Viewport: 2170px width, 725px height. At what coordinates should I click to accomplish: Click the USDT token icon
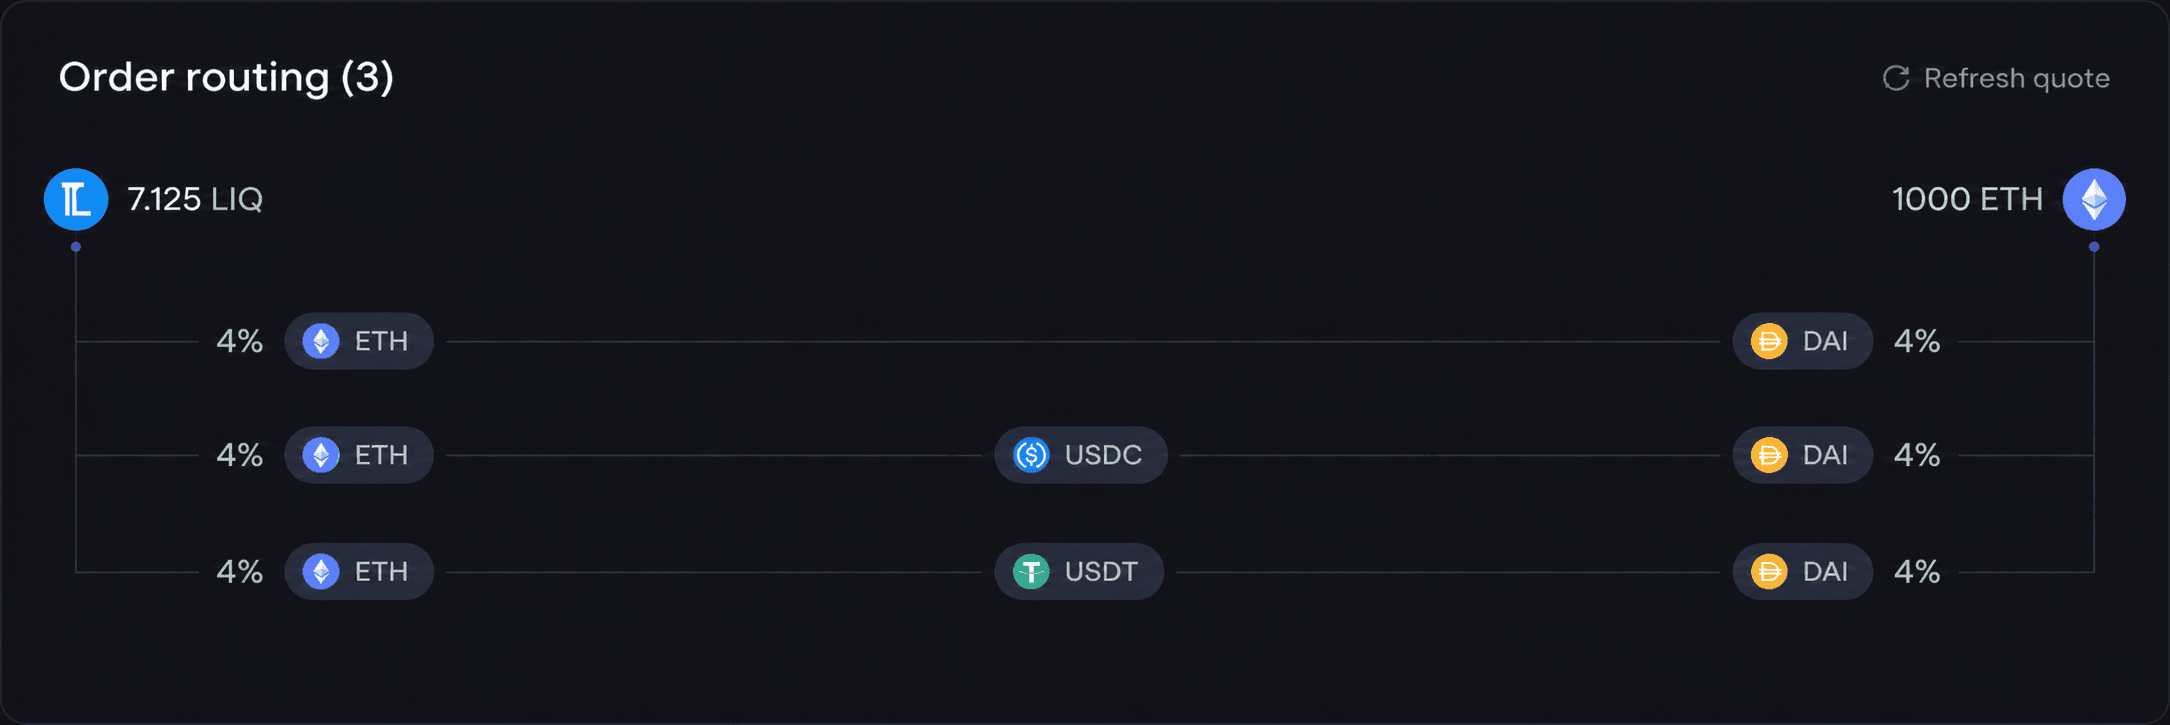[1031, 571]
